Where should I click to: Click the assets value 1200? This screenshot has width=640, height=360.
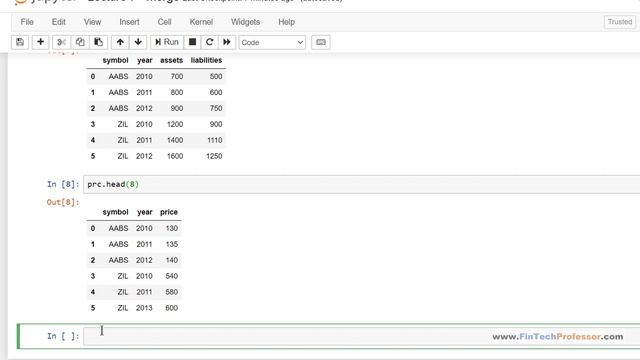[175, 124]
